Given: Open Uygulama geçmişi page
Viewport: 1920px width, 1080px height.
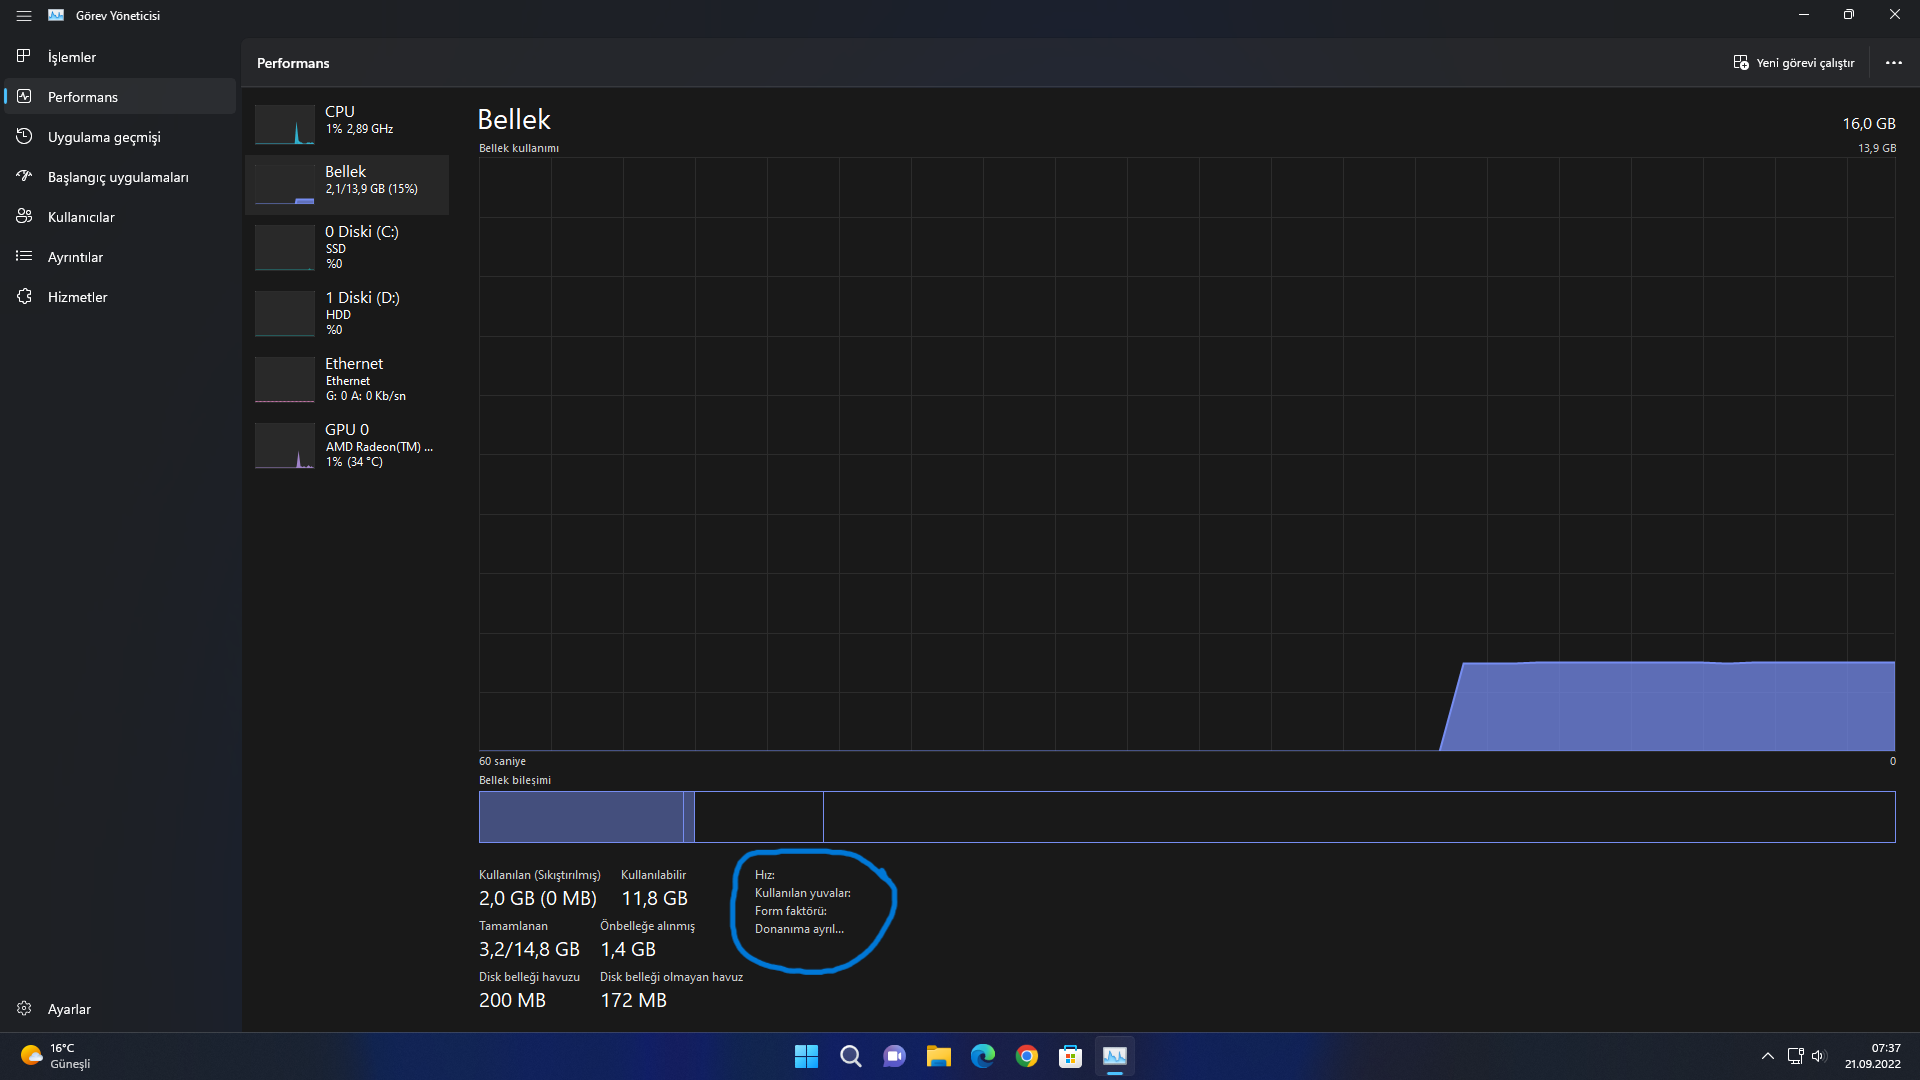Looking at the screenshot, I should tap(120, 137).
